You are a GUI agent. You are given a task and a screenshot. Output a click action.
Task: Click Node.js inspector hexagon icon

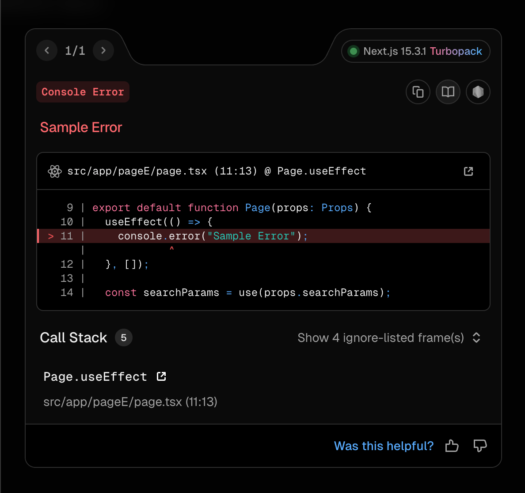coord(478,92)
